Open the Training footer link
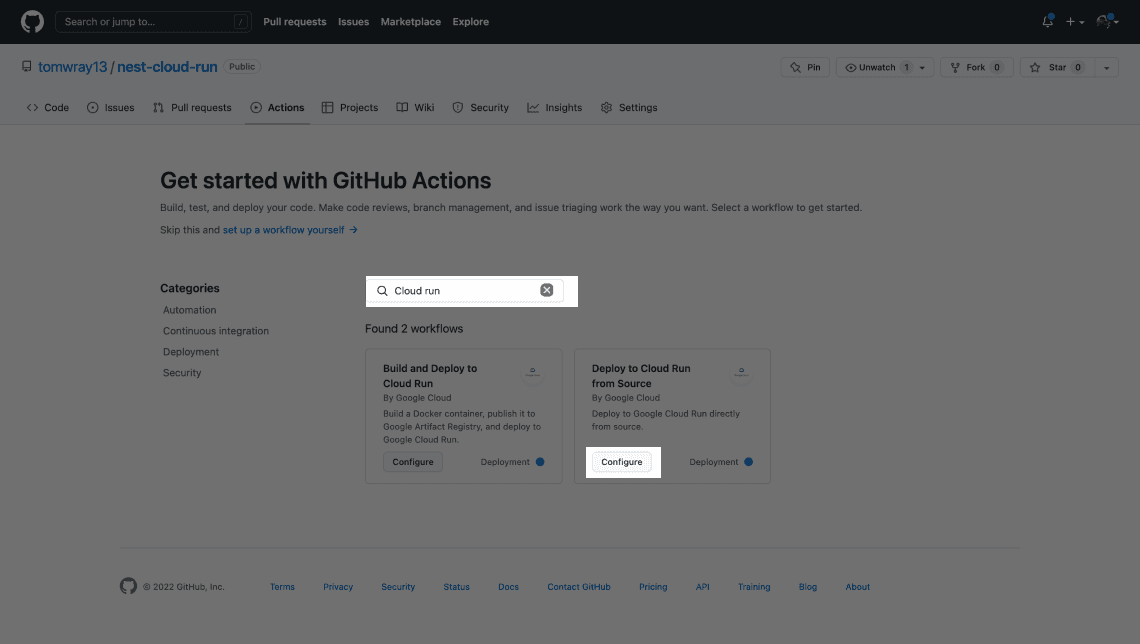The width and height of the screenshot is (1140, 644). click(x=754, y=587)
